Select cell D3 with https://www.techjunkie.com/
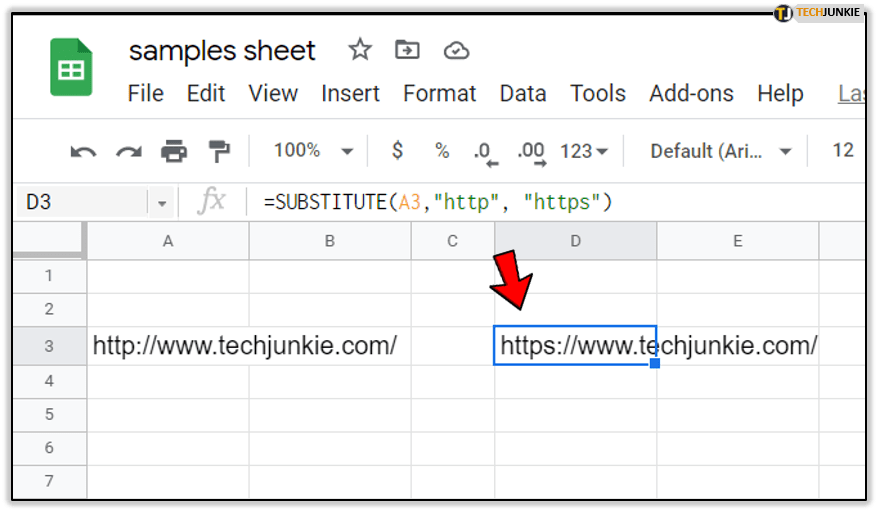 coord(575,346)
